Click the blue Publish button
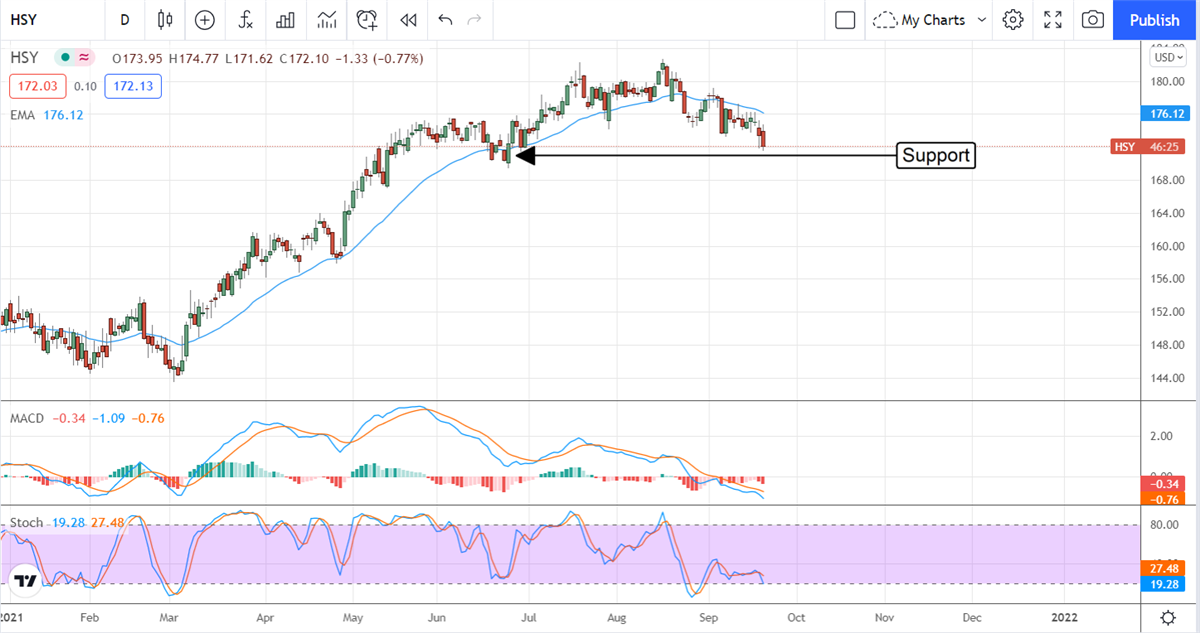 pyautogui.click(x=1155, y=19)
